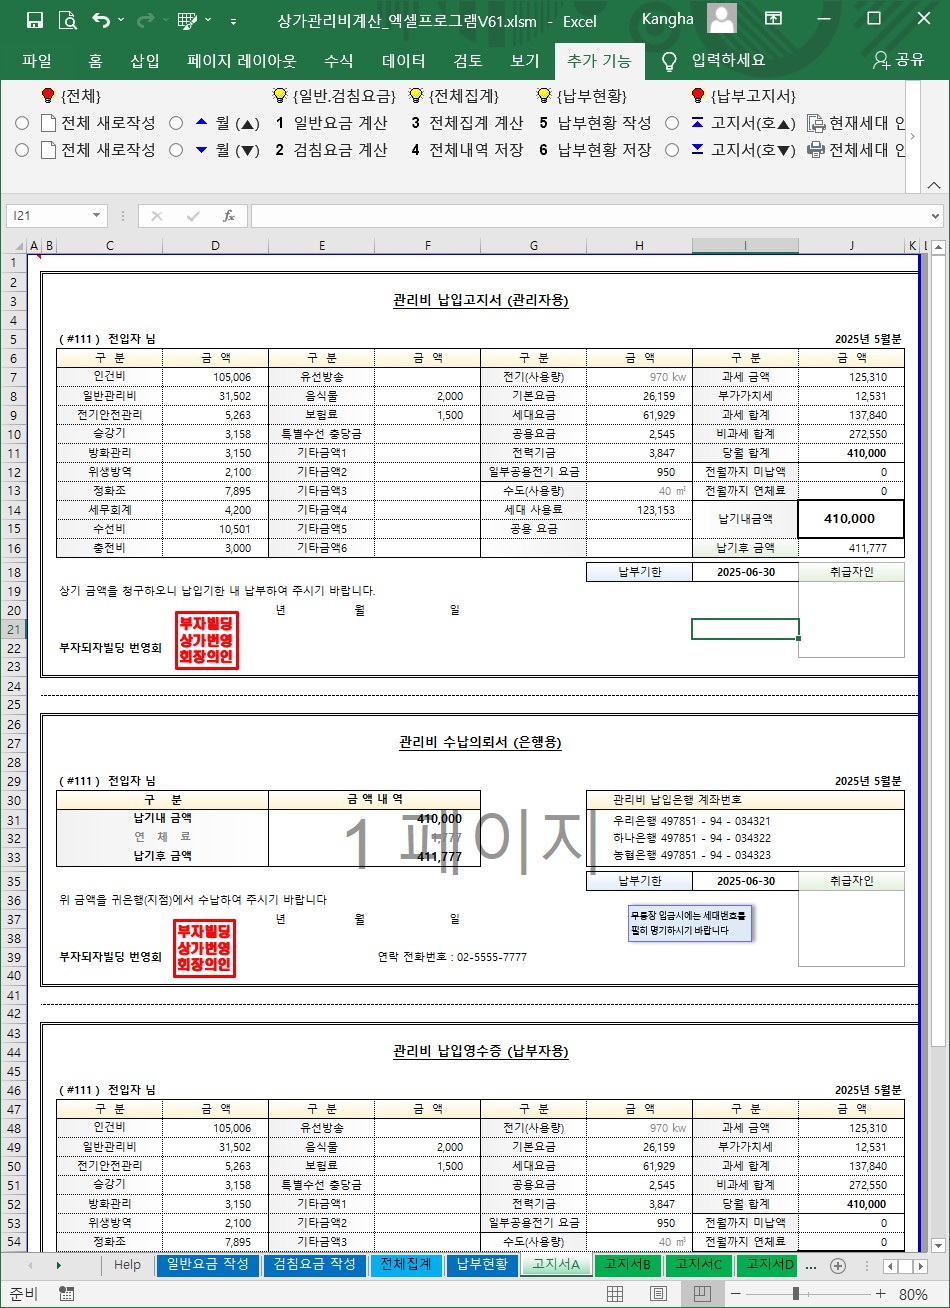Click the Redo arrow icon
950x1308 pixels.
(x=145, y=20)
